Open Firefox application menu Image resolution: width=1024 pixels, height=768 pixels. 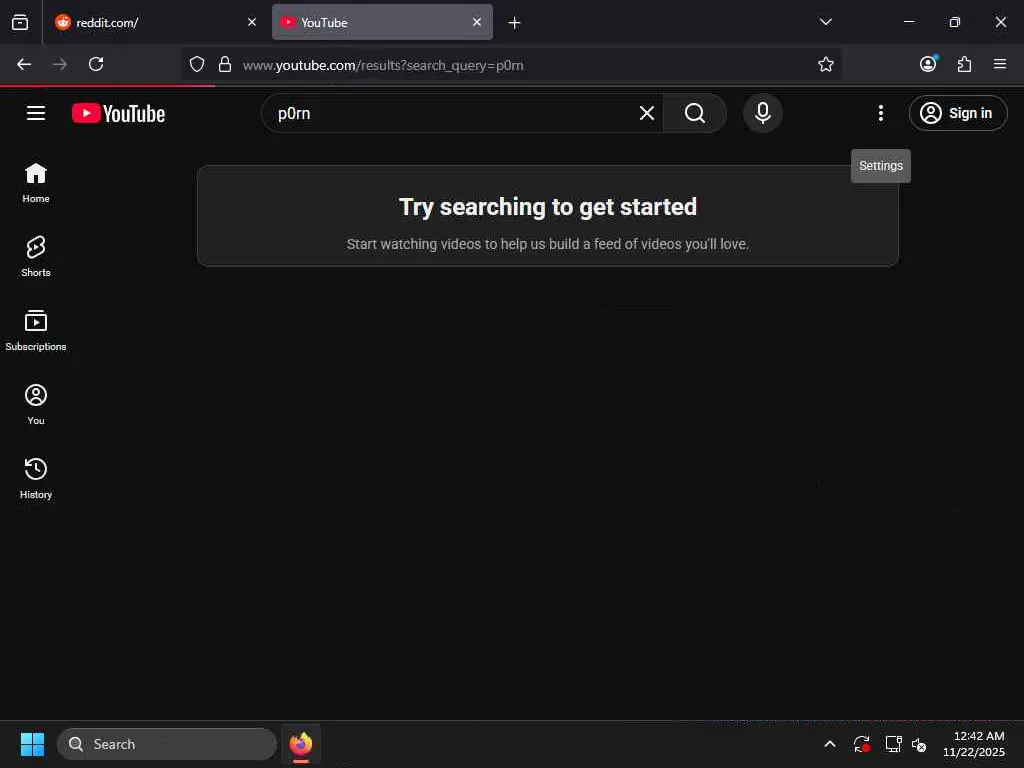pos(1000,64)
